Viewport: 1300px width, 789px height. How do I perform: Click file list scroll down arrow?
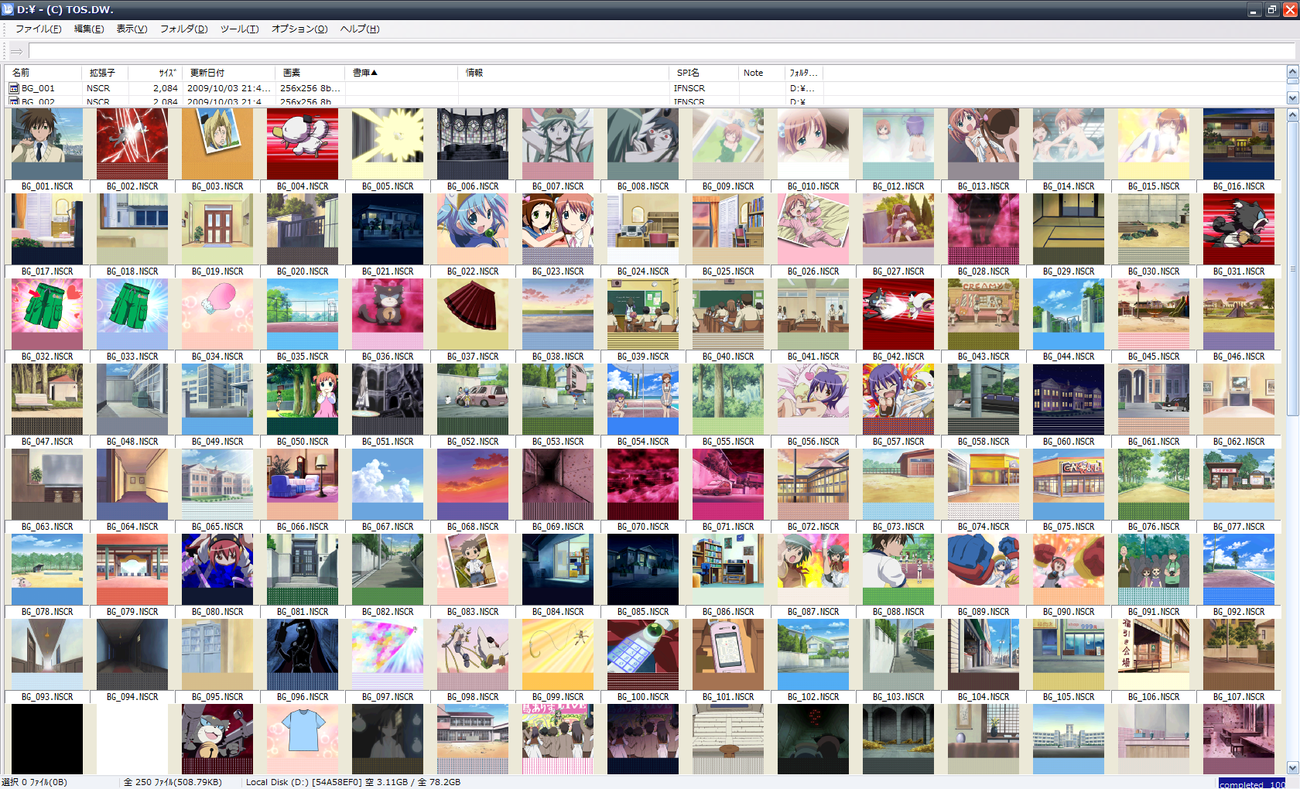tap(1292, 98)
